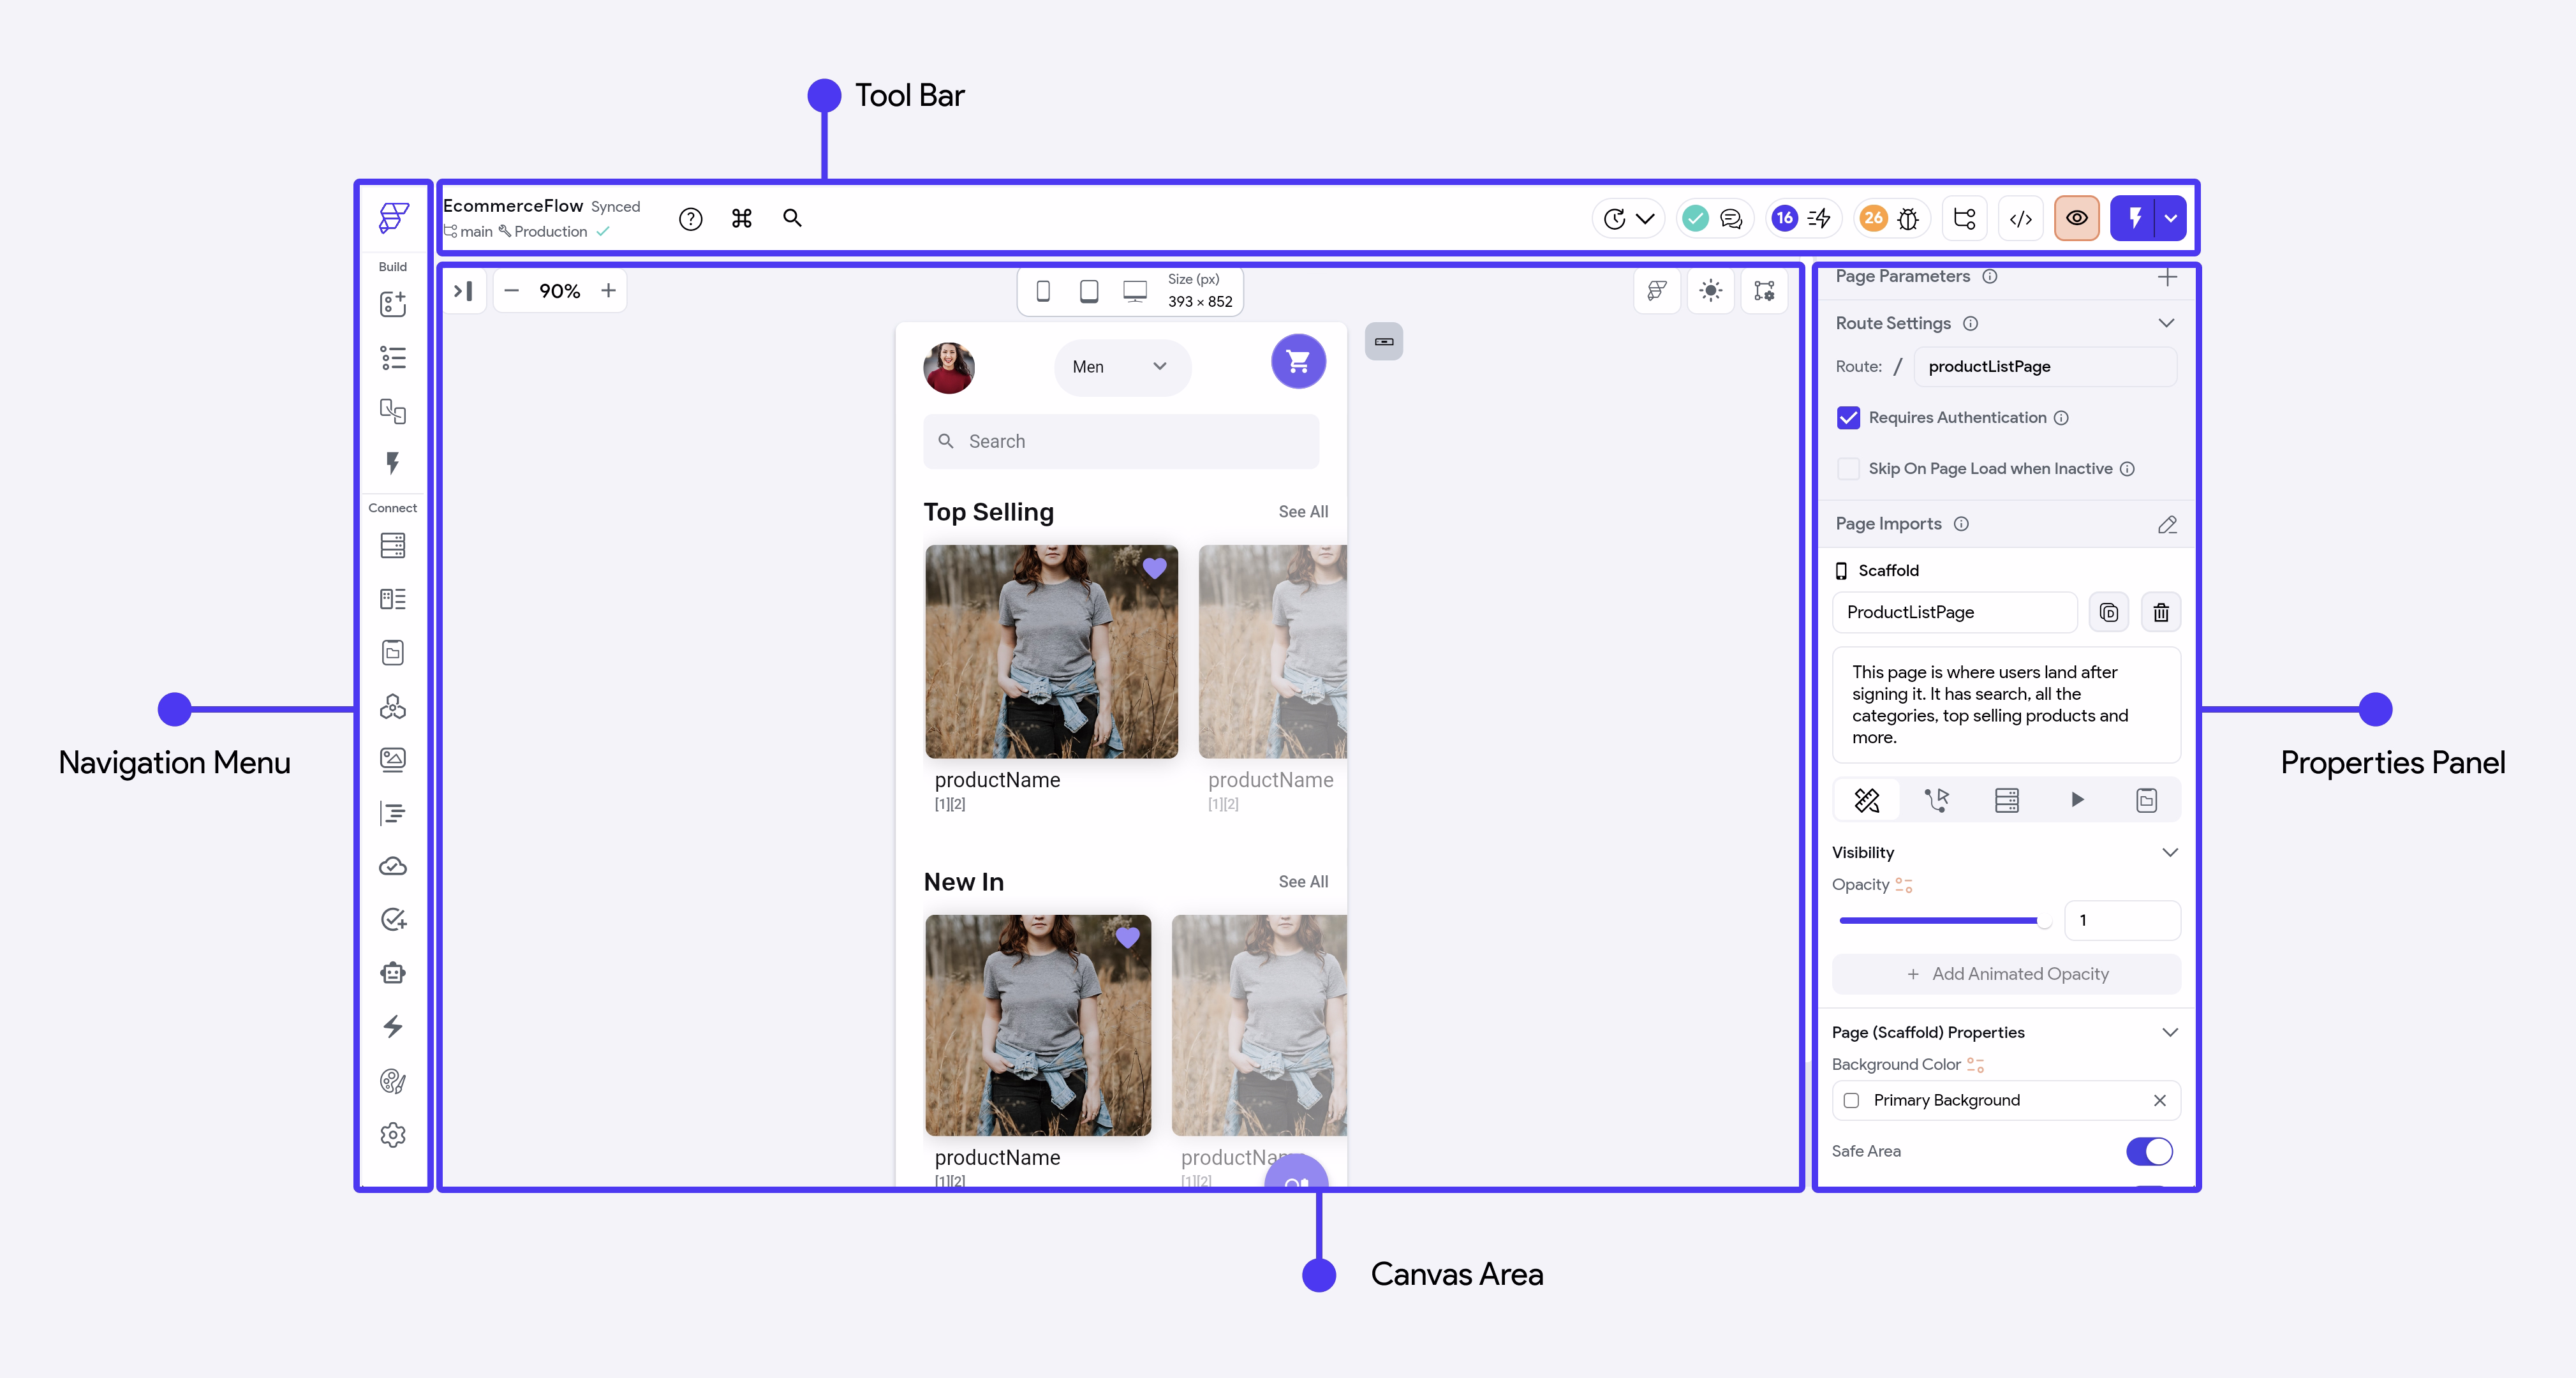Open the Custom Code icon in the sidebar
This screenshot has width=2576, height=1378.
pos(393,813)
